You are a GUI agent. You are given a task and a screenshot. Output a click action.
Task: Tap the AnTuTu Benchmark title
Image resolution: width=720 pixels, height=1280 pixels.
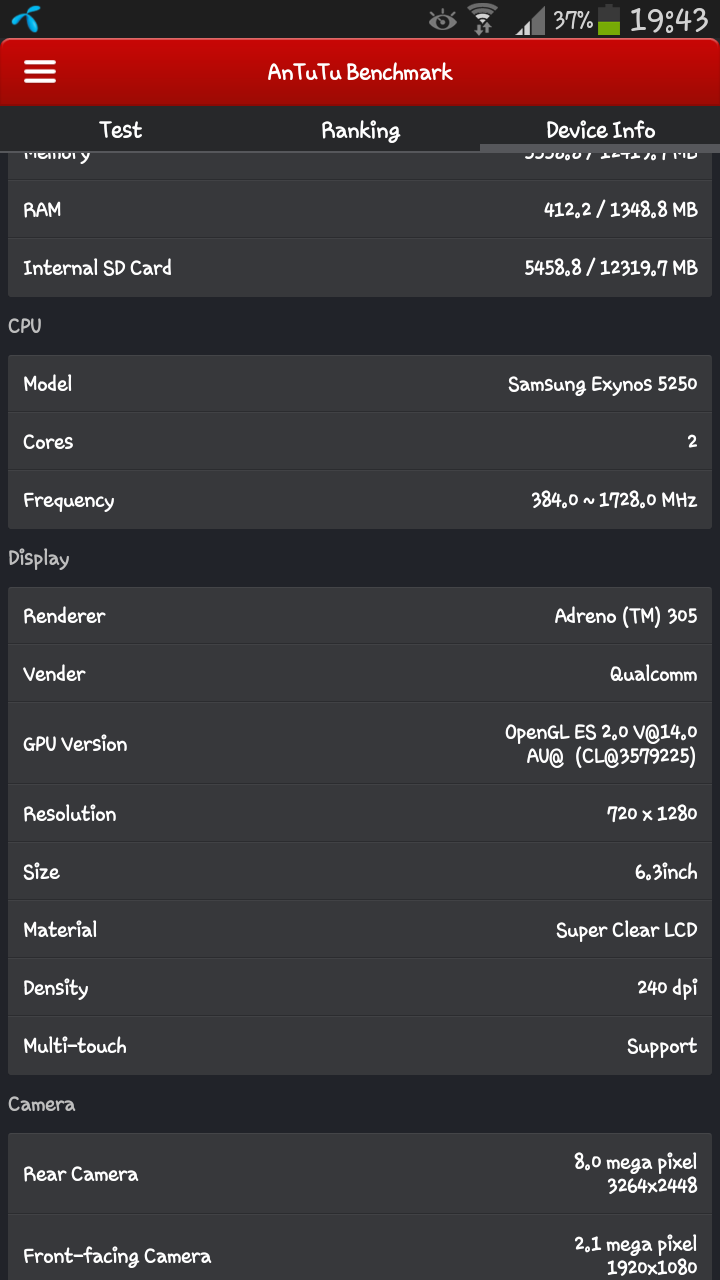[360, 72]
